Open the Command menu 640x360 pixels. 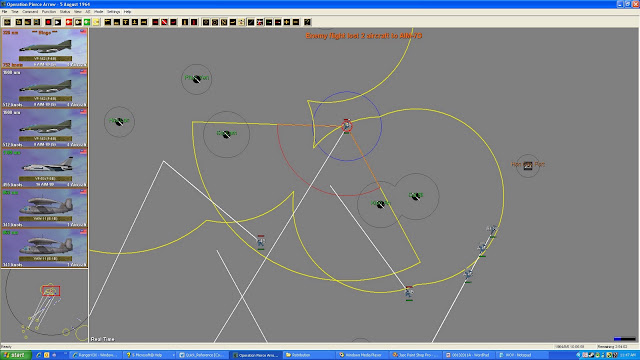click(30, 12)
